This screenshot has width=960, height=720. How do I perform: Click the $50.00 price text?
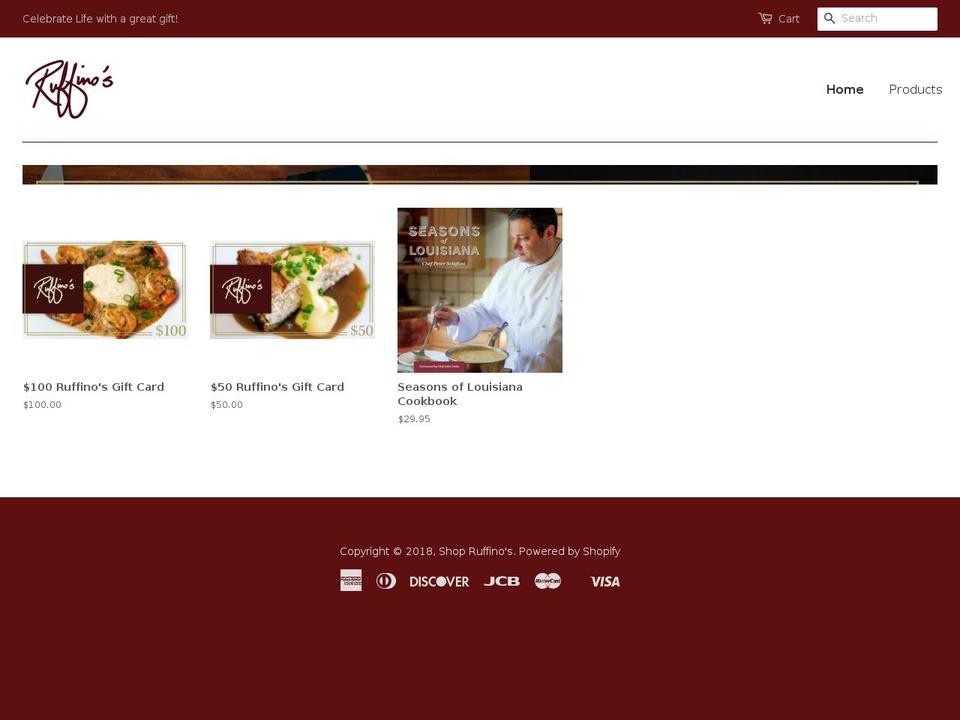[x=227, y=405]
